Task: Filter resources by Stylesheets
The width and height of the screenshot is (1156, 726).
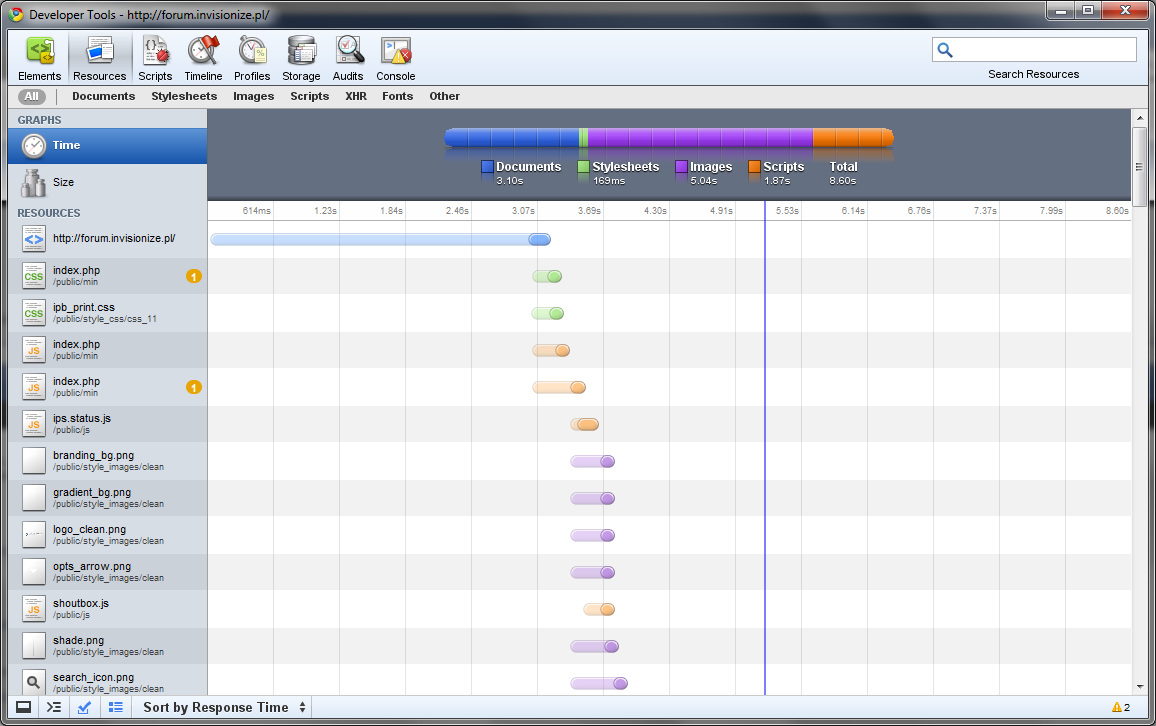Action: [x=184, y=96]
